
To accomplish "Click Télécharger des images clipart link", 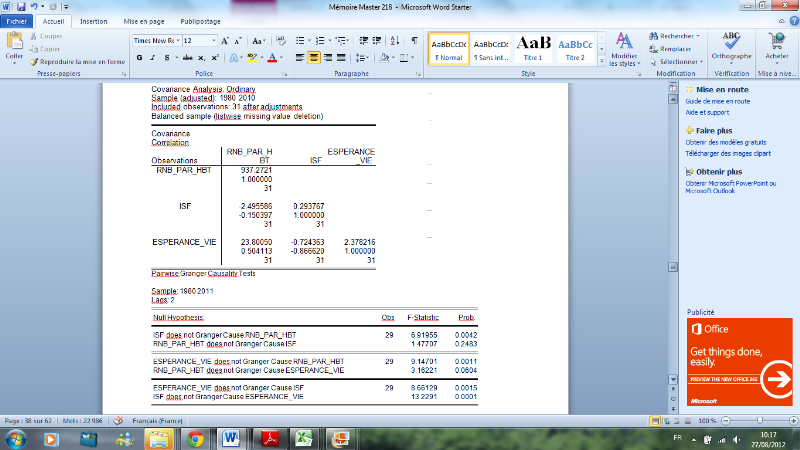I will pos(730,151).
